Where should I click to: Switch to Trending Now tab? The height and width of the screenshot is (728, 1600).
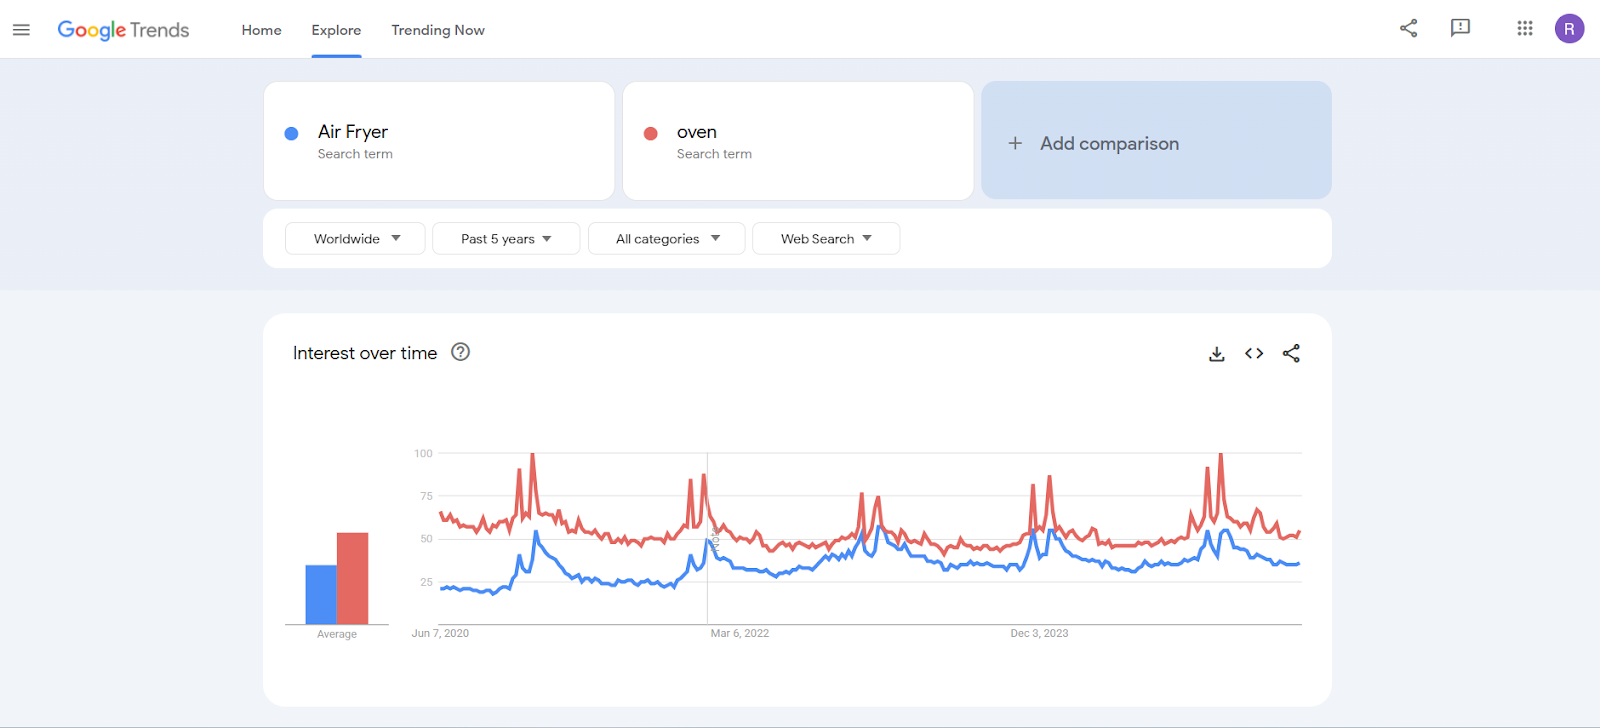coord(438,30)
